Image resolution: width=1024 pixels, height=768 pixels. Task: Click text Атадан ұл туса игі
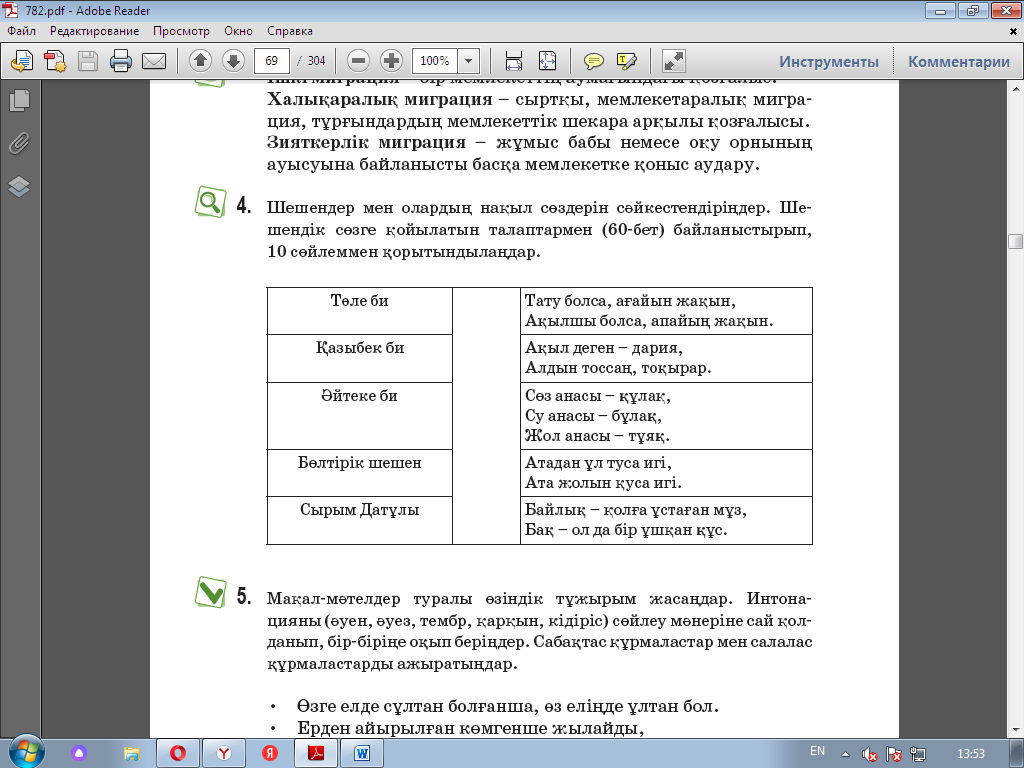pyautogui.click(x=598, y=463)
